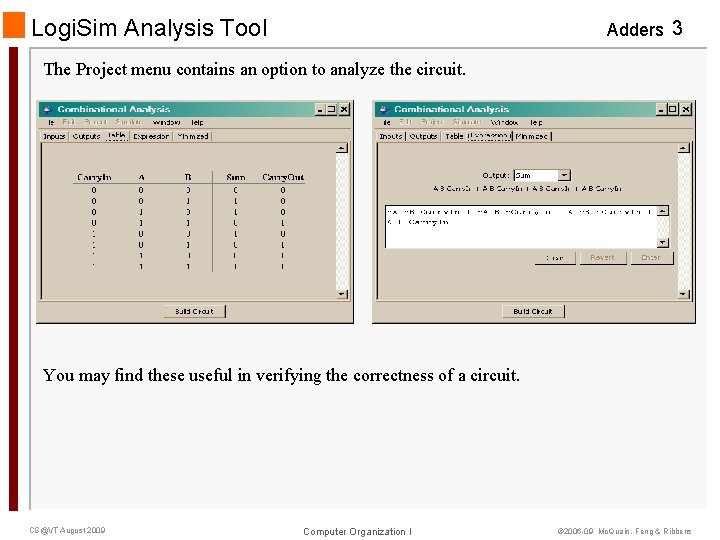The image size is (720, 540).
Task: Minimize the truth-table Combinational Analysis window
Action: point(320,109)
